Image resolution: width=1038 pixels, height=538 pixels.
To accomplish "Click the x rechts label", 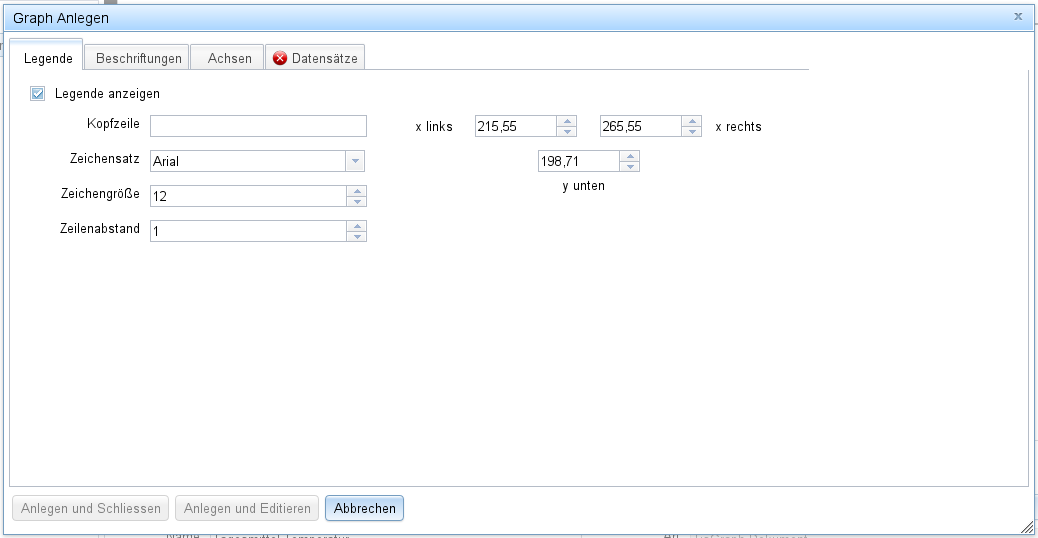I will pos(738,126).
